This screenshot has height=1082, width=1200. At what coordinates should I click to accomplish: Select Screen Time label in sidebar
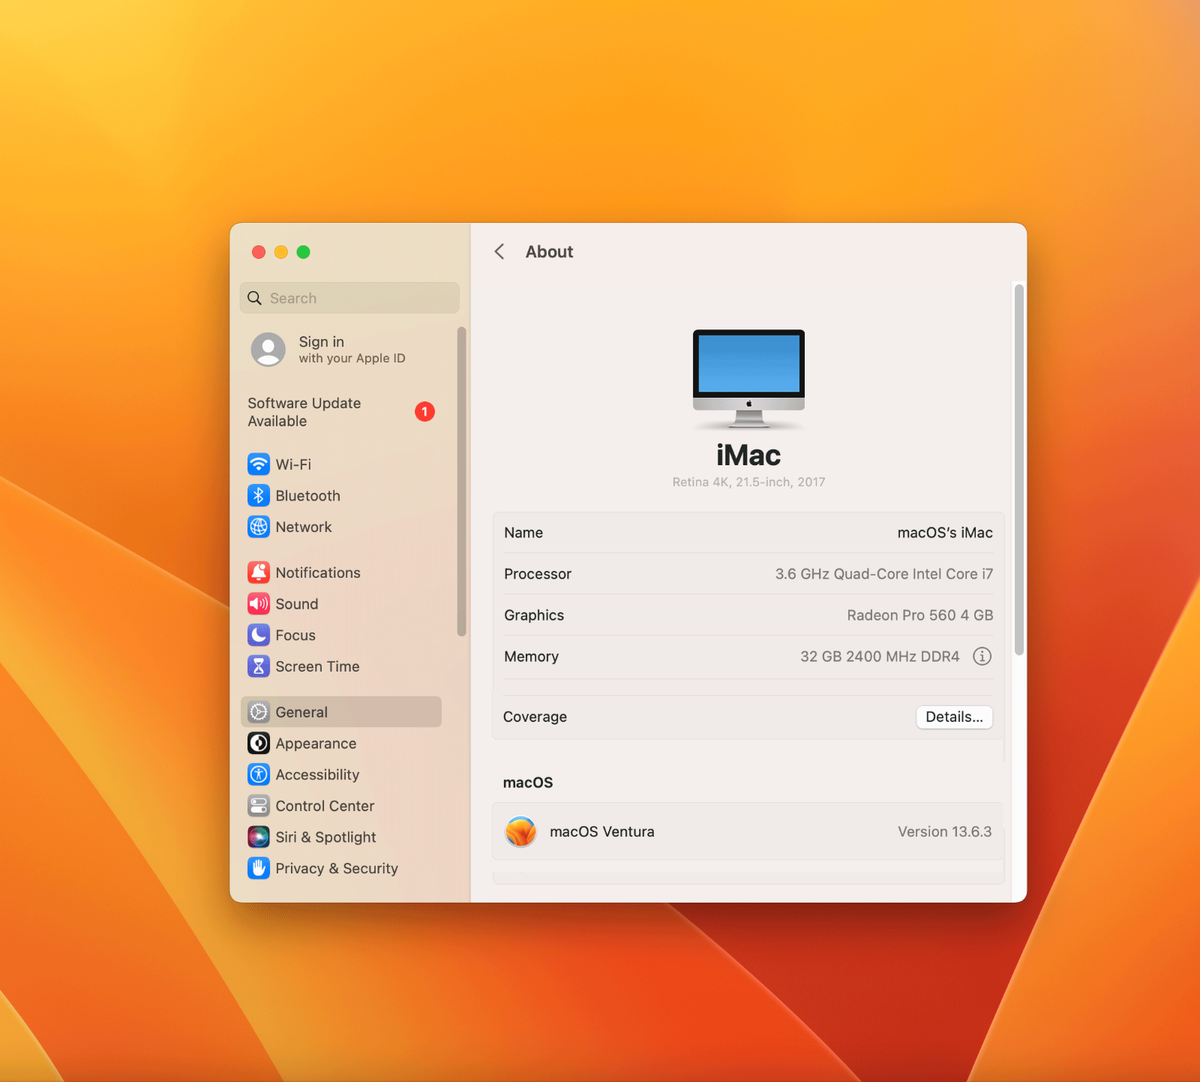tap(318, 667)
